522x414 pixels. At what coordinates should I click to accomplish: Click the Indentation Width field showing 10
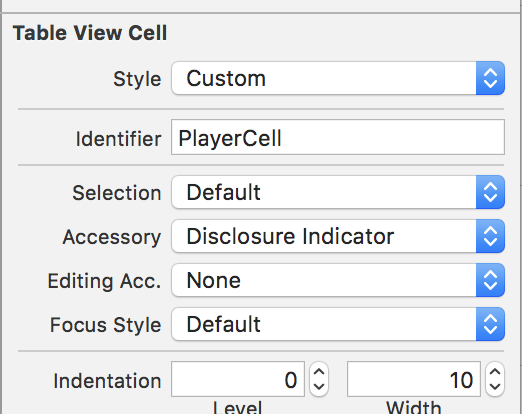[414, 379]
